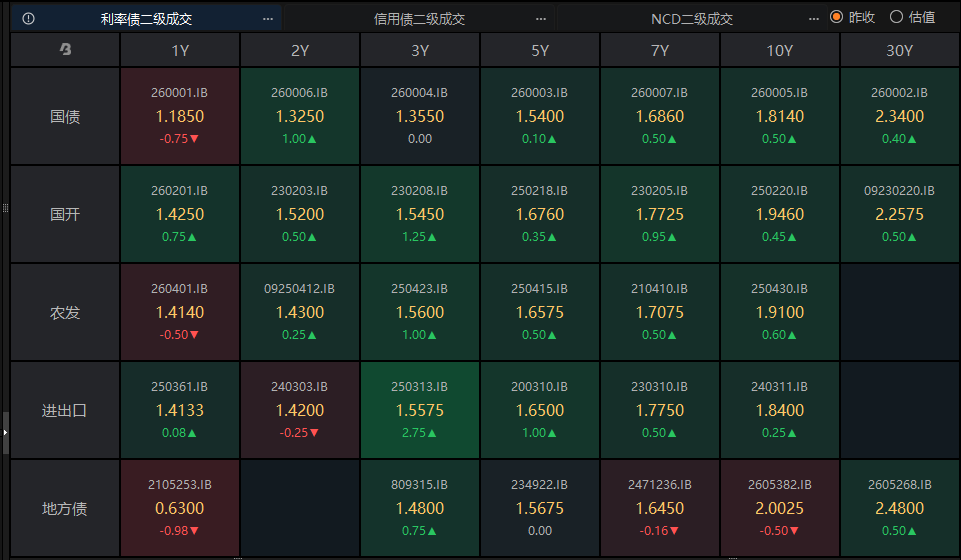Click the up arrow in 农发 5Y cell
The height and width of the screenshot is (560, 961).
554,335
